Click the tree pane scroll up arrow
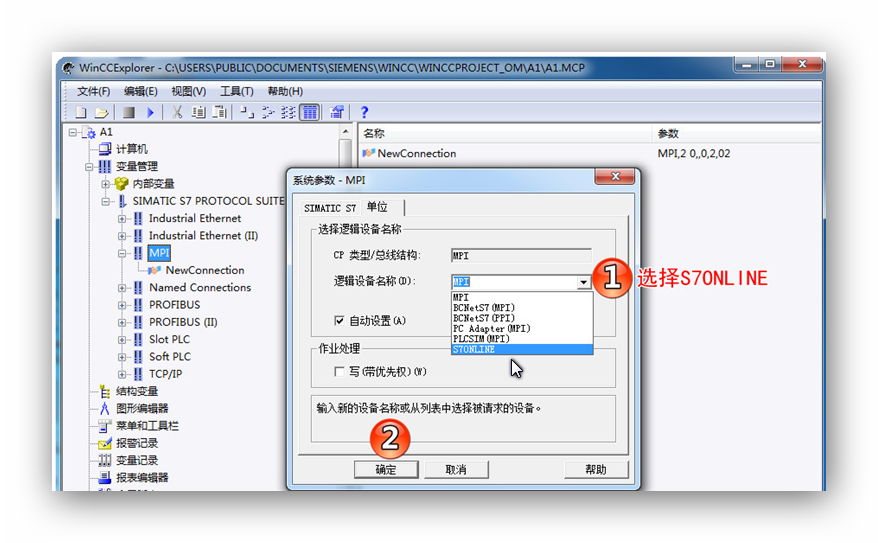The width and height of the screenshot is (878, 543). click(x=345, y=132)
